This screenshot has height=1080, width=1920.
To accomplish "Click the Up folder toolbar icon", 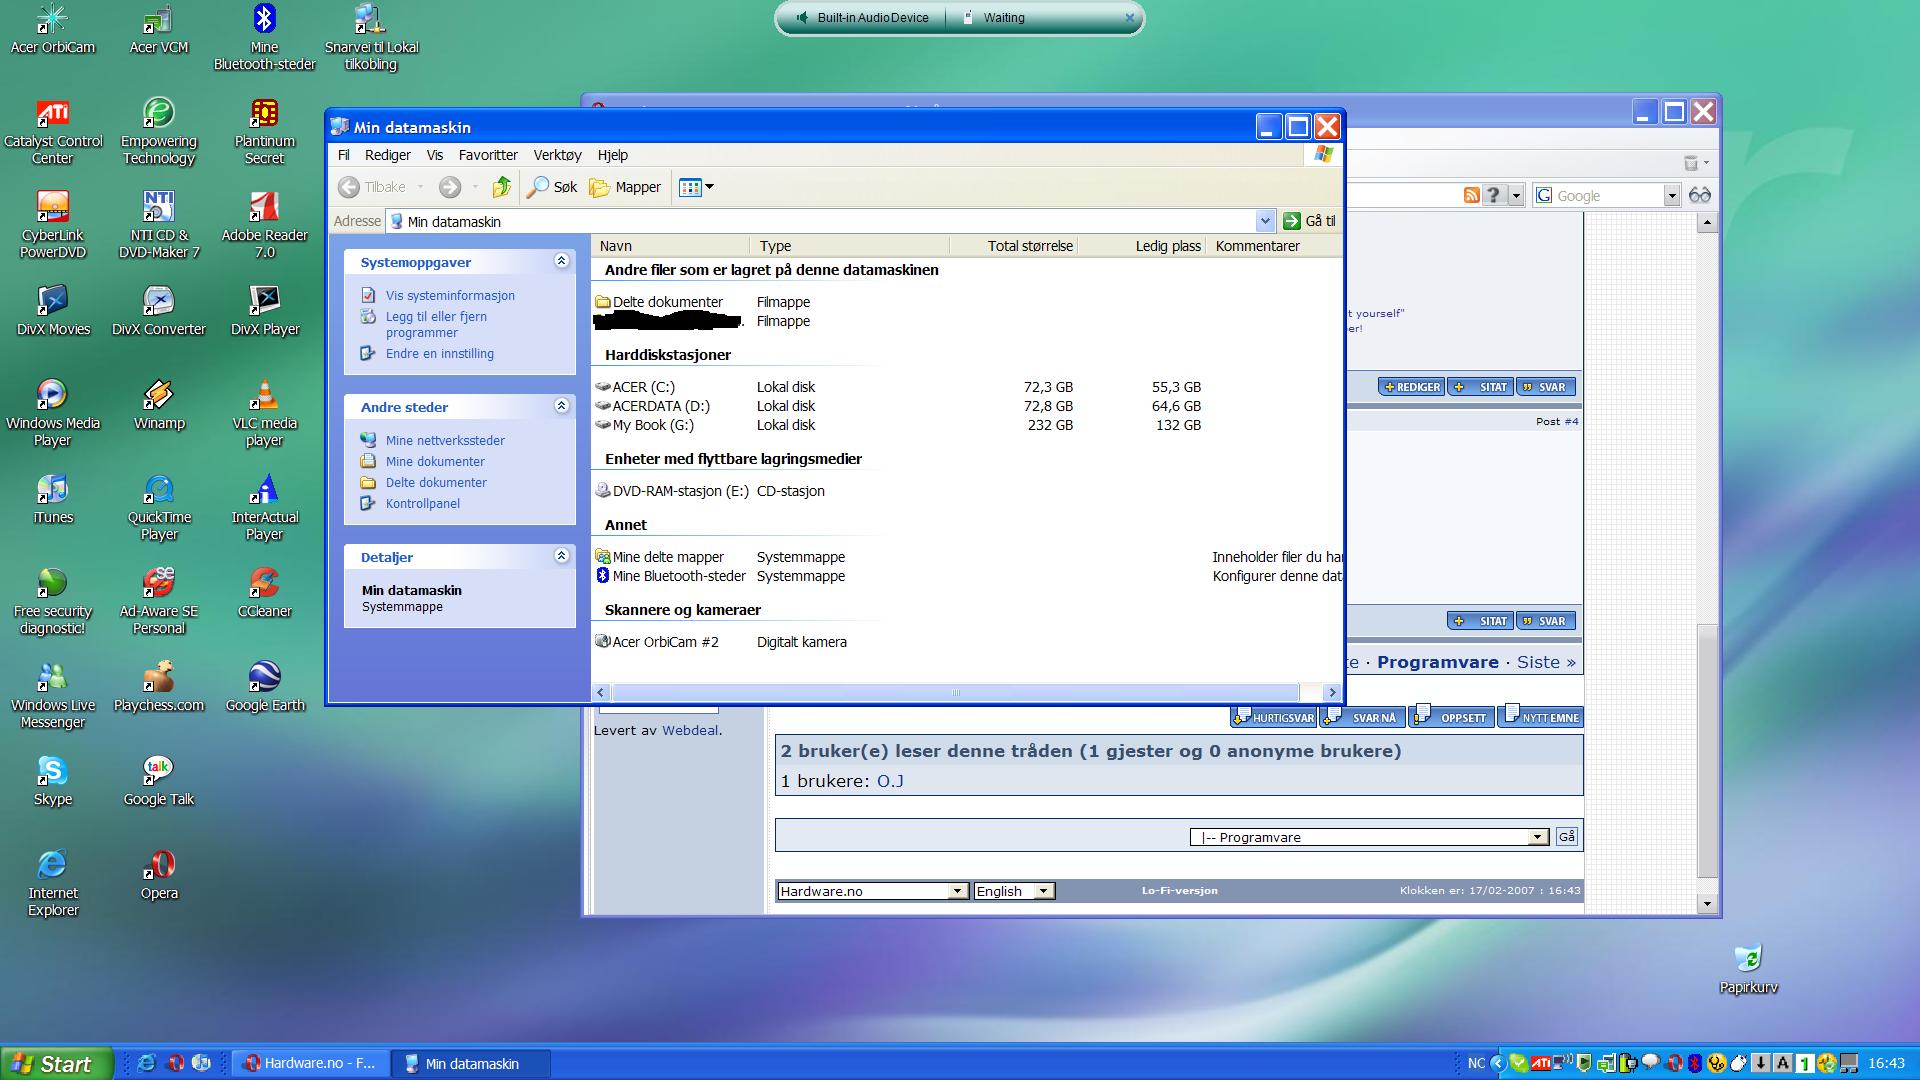I will 502,187.
